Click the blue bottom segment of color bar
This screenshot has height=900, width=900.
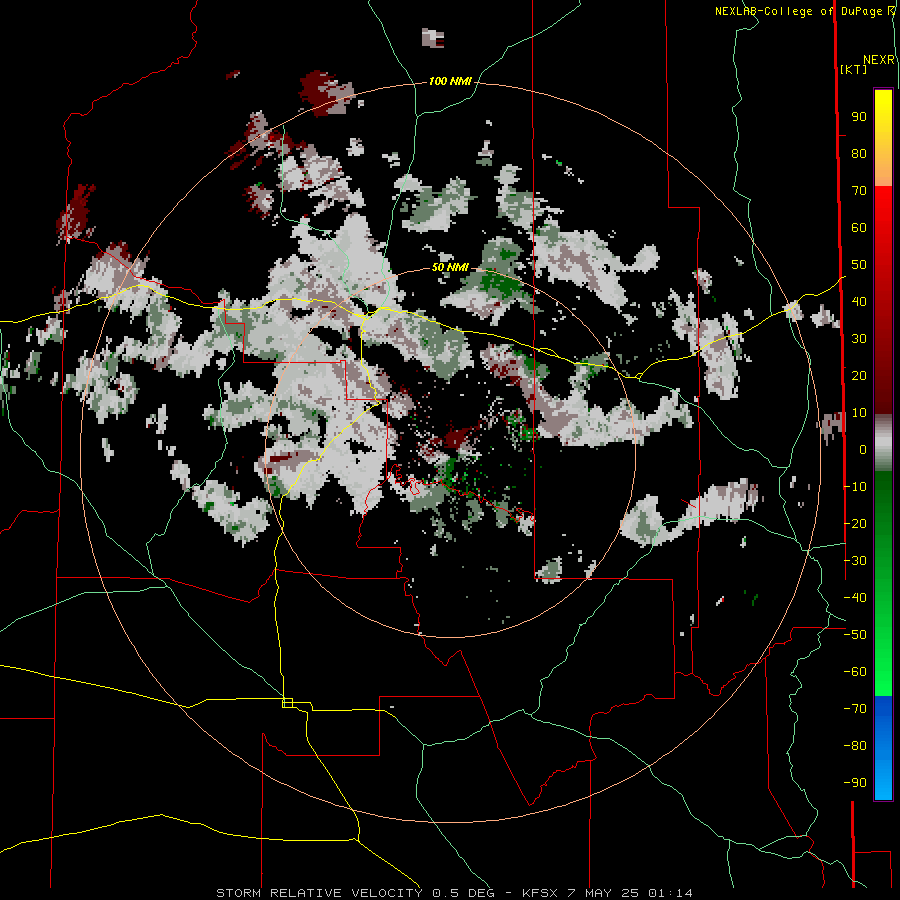click(x=883, y=748)
